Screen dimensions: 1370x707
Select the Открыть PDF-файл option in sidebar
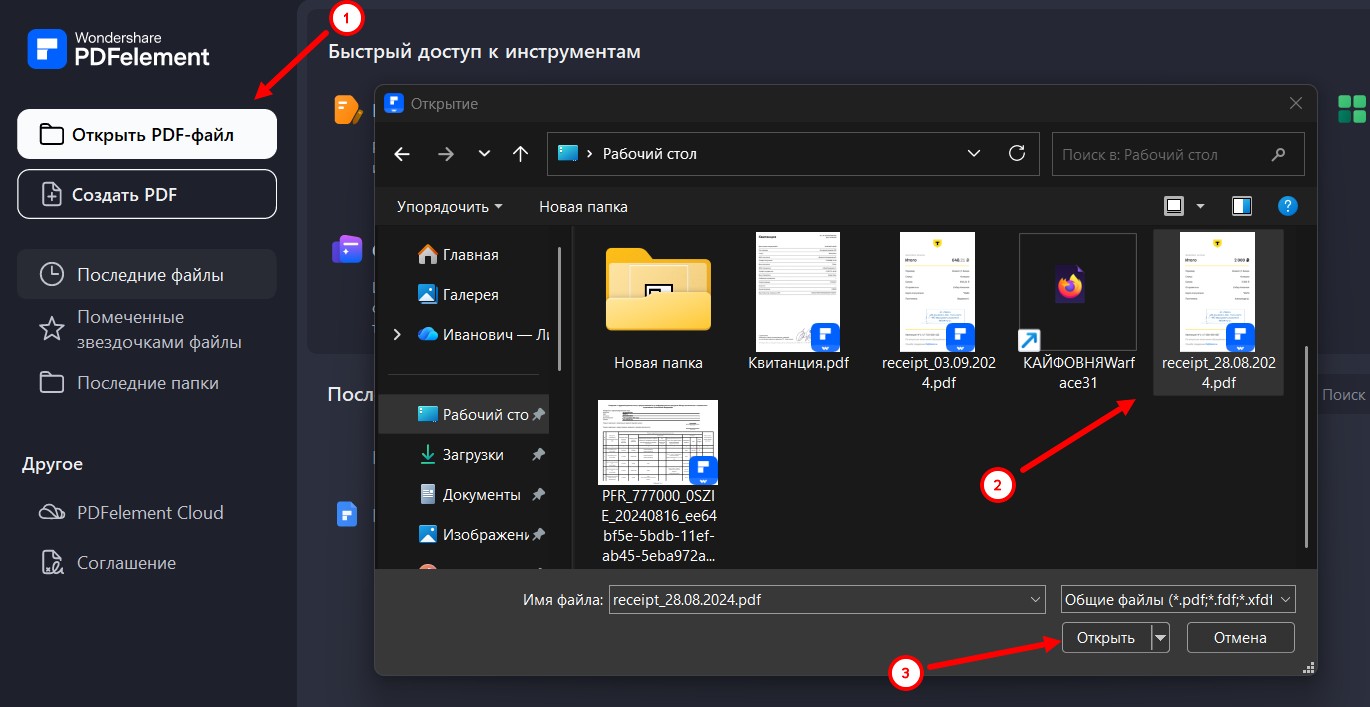click(x=146, y=133)
